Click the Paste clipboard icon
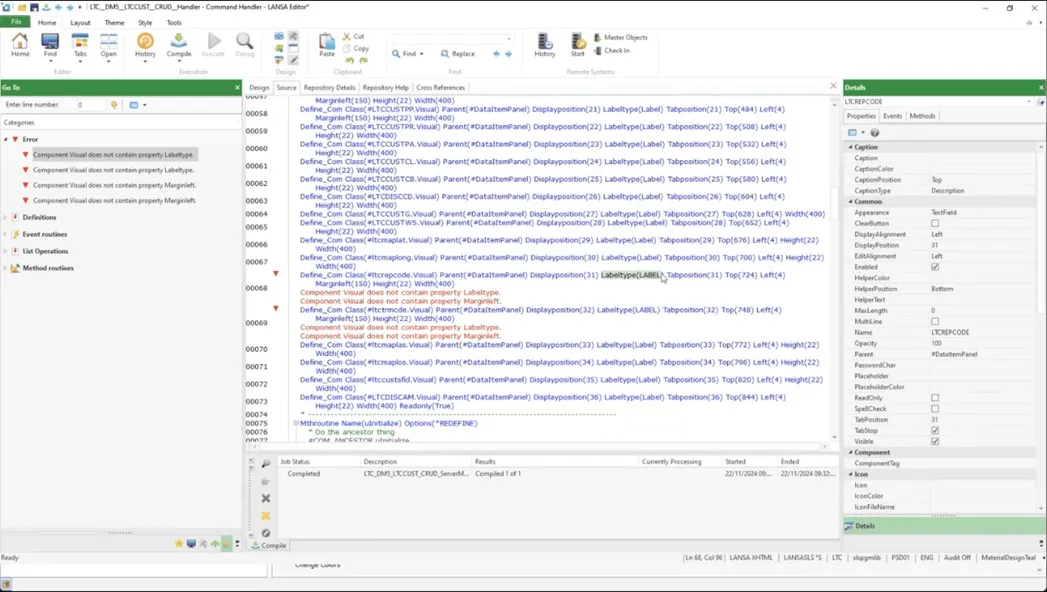Image resolution: width=1047 pixels, height=592 pixels. pyautogui.click(x=327, y=44)
